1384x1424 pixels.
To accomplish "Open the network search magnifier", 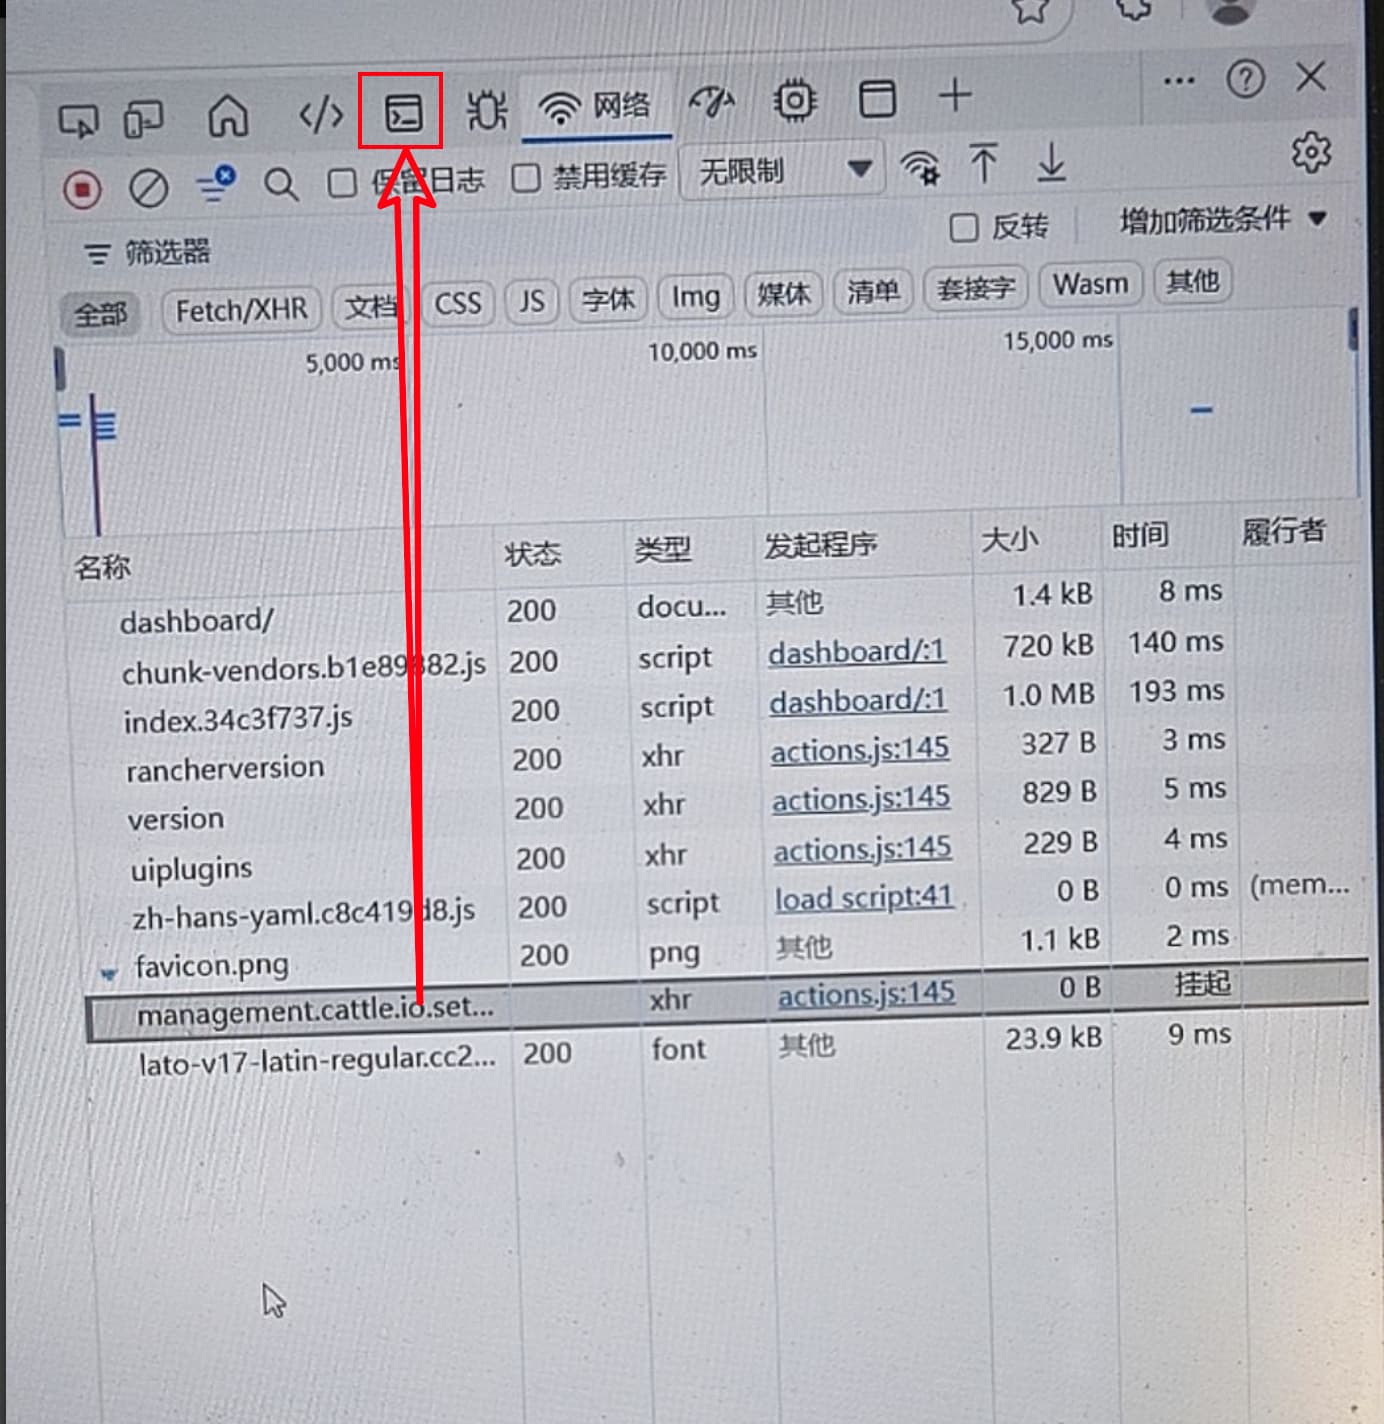I will click(x=280, y=184).
